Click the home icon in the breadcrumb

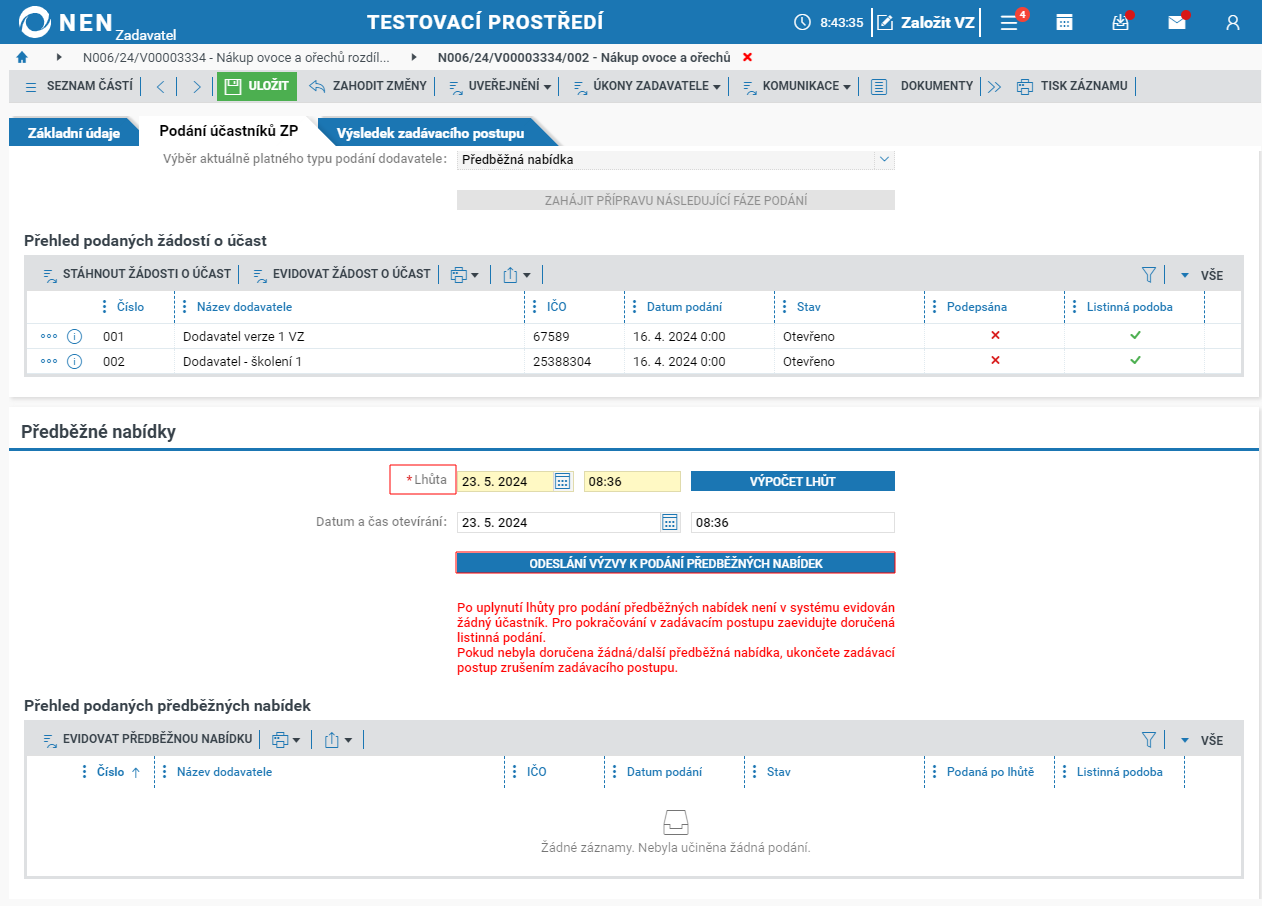(22, 58)
